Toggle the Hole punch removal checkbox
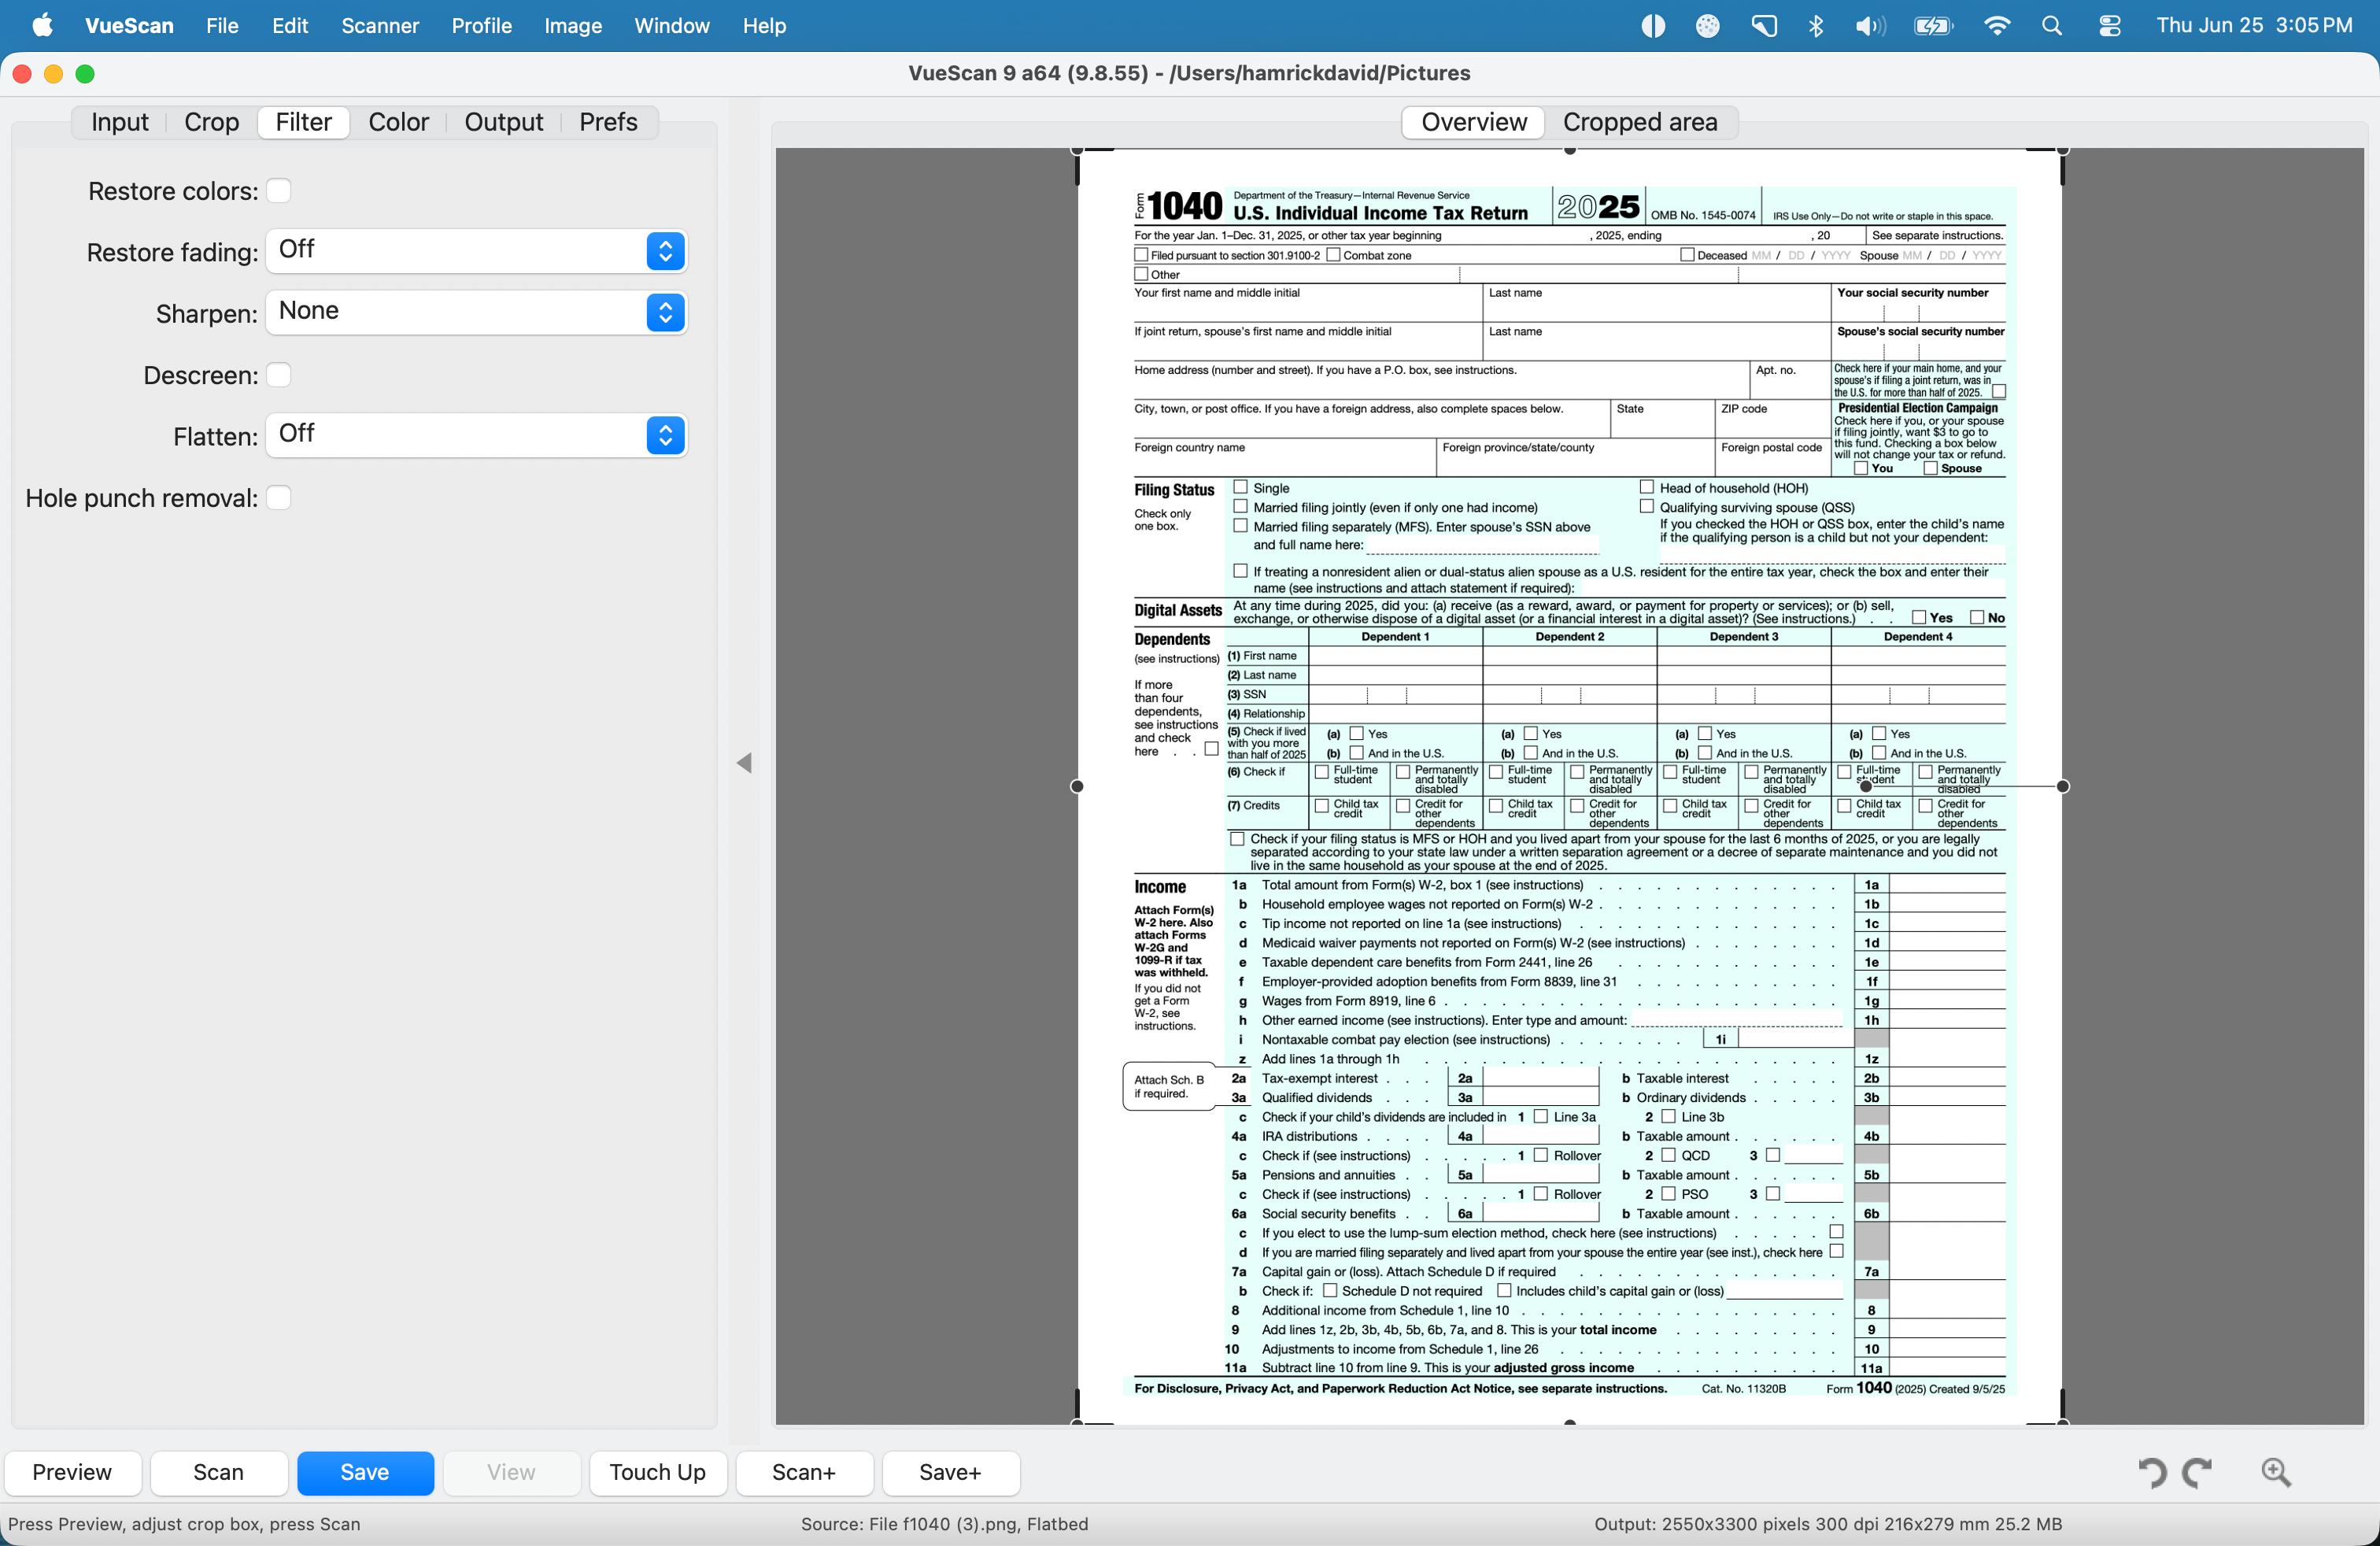Screen dimensions: 2380x1546 tap(279, 498)
